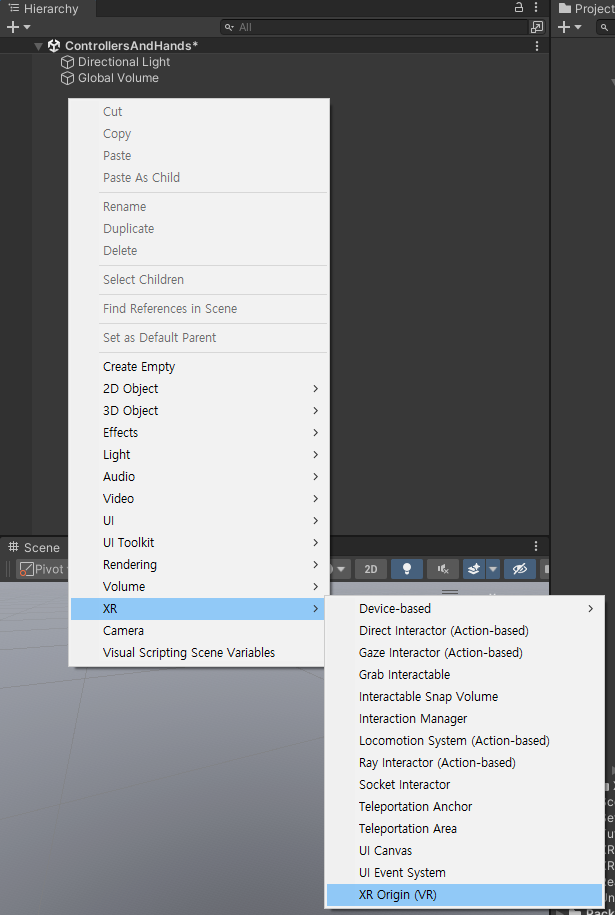The height and width of the screenshot is (915, 615).
Task: Open the Effects submenu
Action: pyautogui.click(x=198, y=432)
